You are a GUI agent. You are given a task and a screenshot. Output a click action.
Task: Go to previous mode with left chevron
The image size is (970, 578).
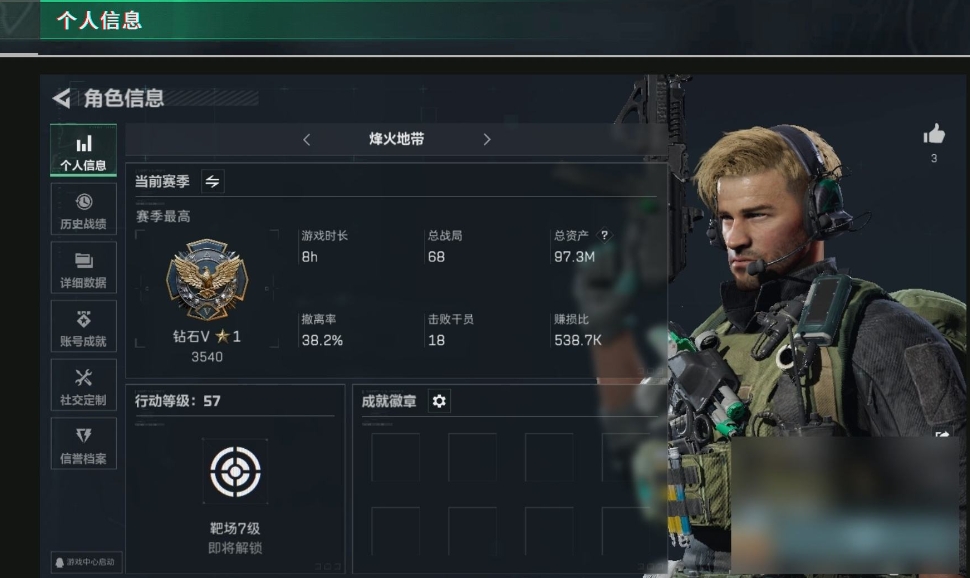pos(307,140)
